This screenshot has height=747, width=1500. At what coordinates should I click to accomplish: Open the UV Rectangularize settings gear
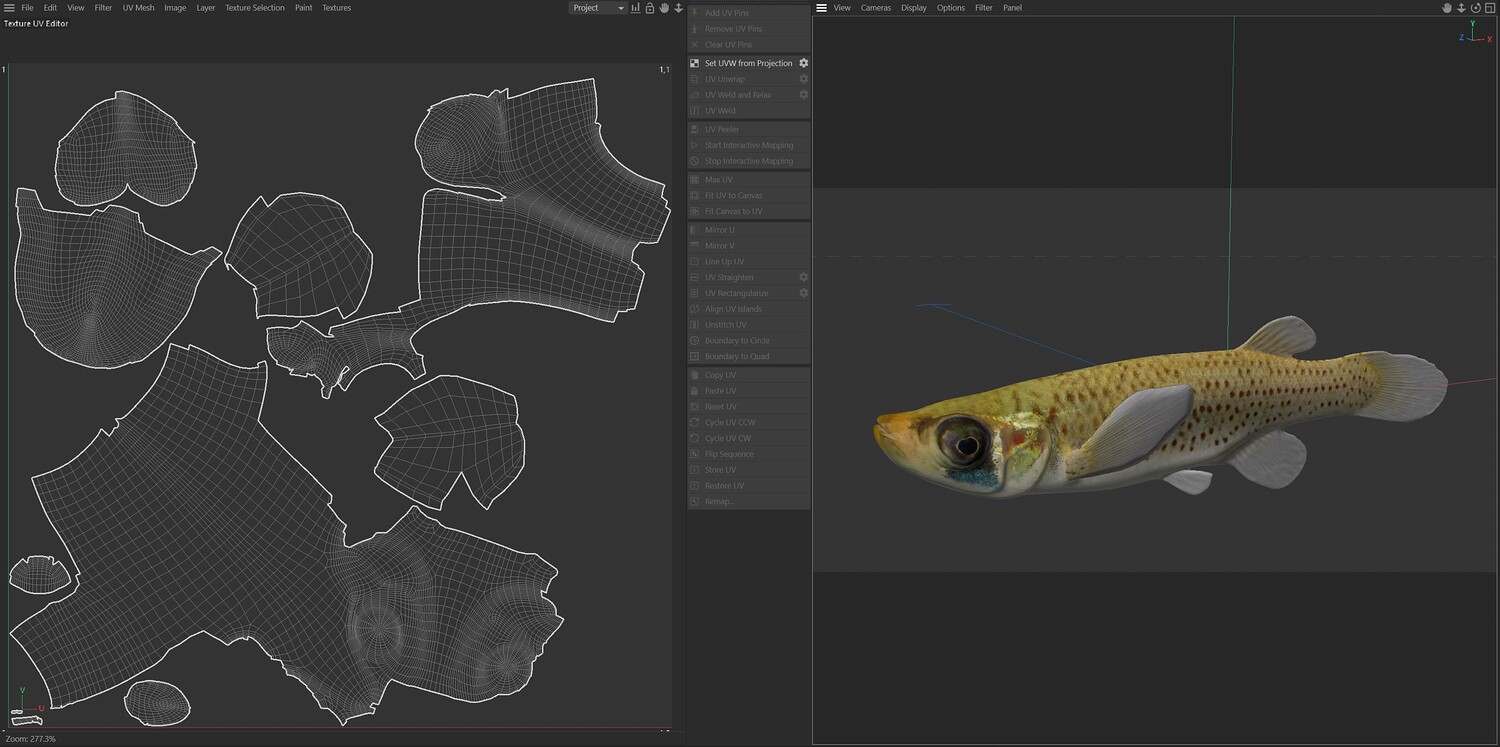pyautogui.click(x=803, y=293)
